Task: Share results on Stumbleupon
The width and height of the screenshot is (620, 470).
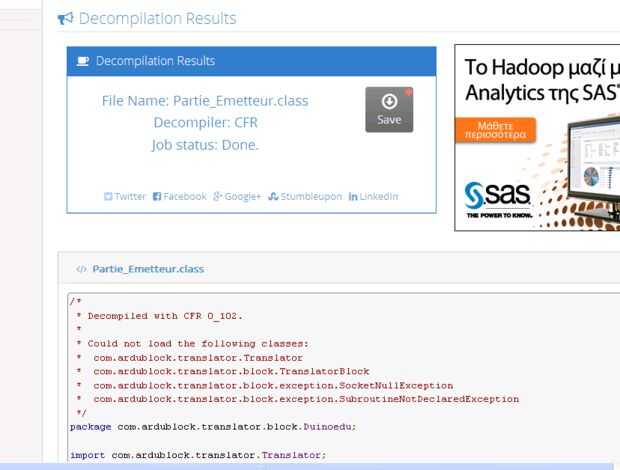Action: 305,196
